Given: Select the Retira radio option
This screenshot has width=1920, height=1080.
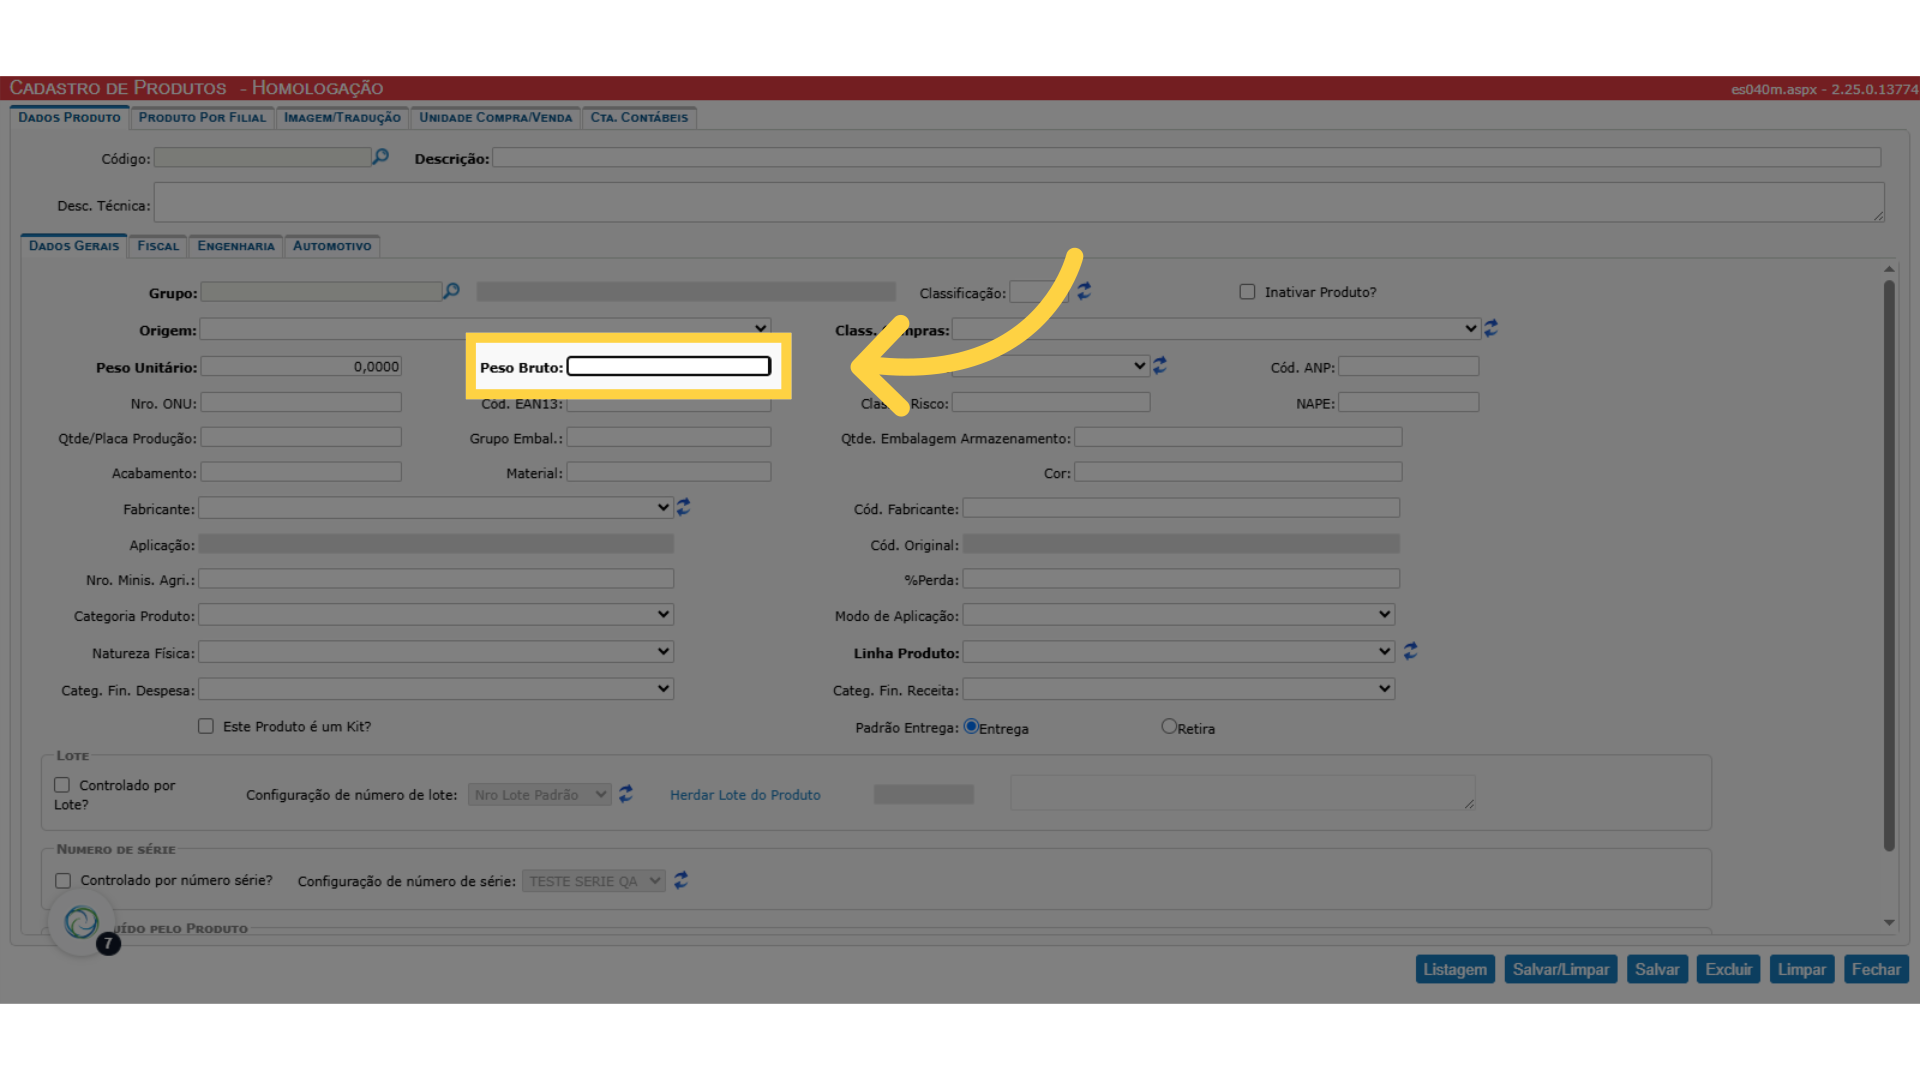Looking at the screenshot, I should pyautogui.click(x=1169, y=727).
